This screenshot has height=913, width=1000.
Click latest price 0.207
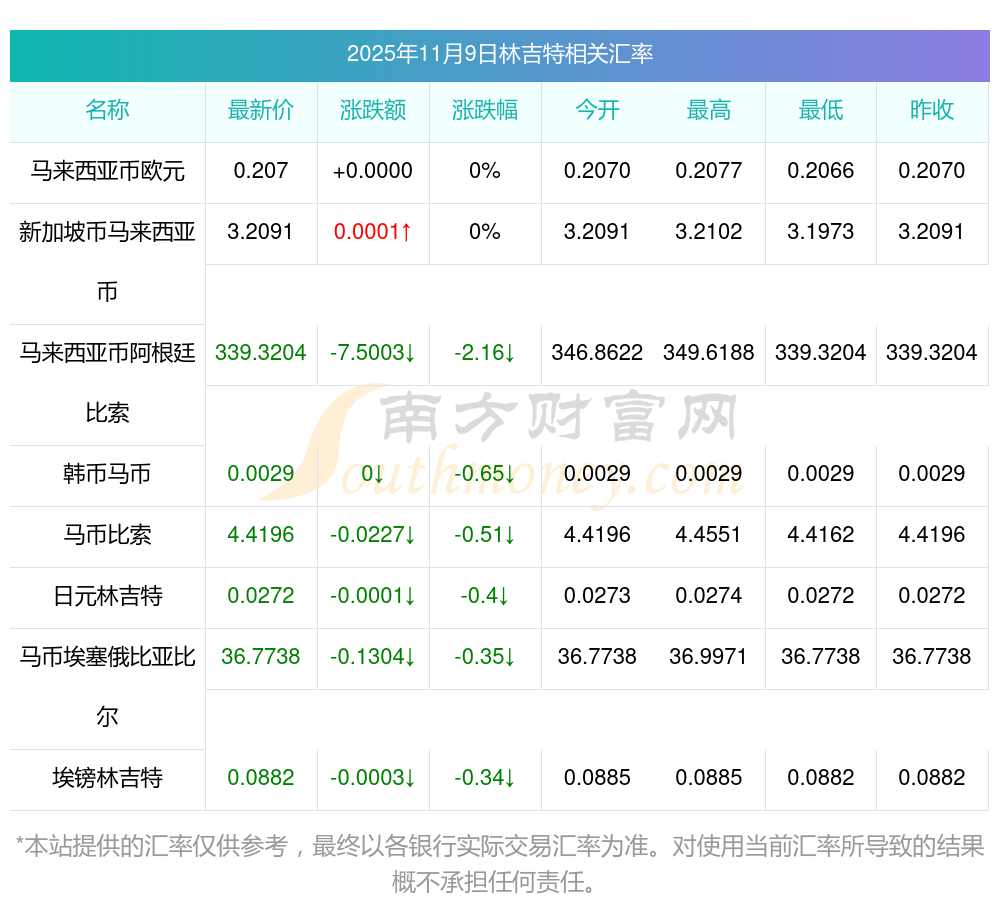coord(261,171)
